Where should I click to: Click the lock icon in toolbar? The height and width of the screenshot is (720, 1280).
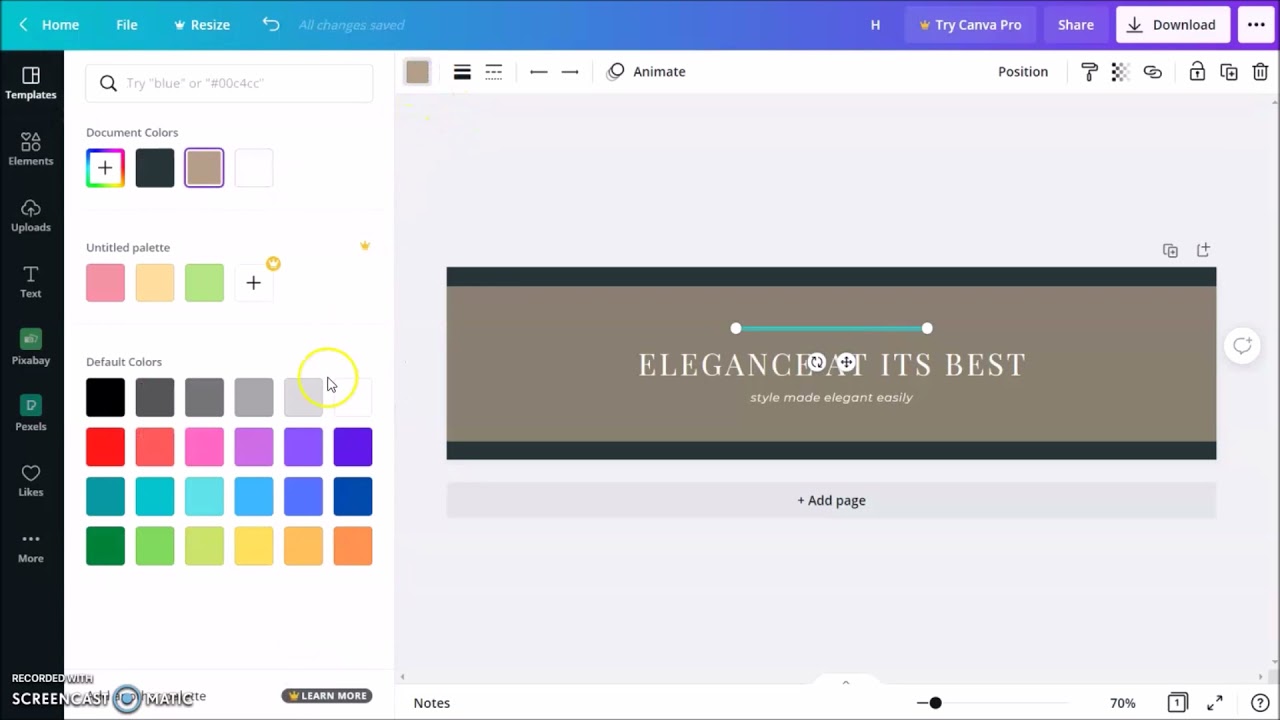1197,71
